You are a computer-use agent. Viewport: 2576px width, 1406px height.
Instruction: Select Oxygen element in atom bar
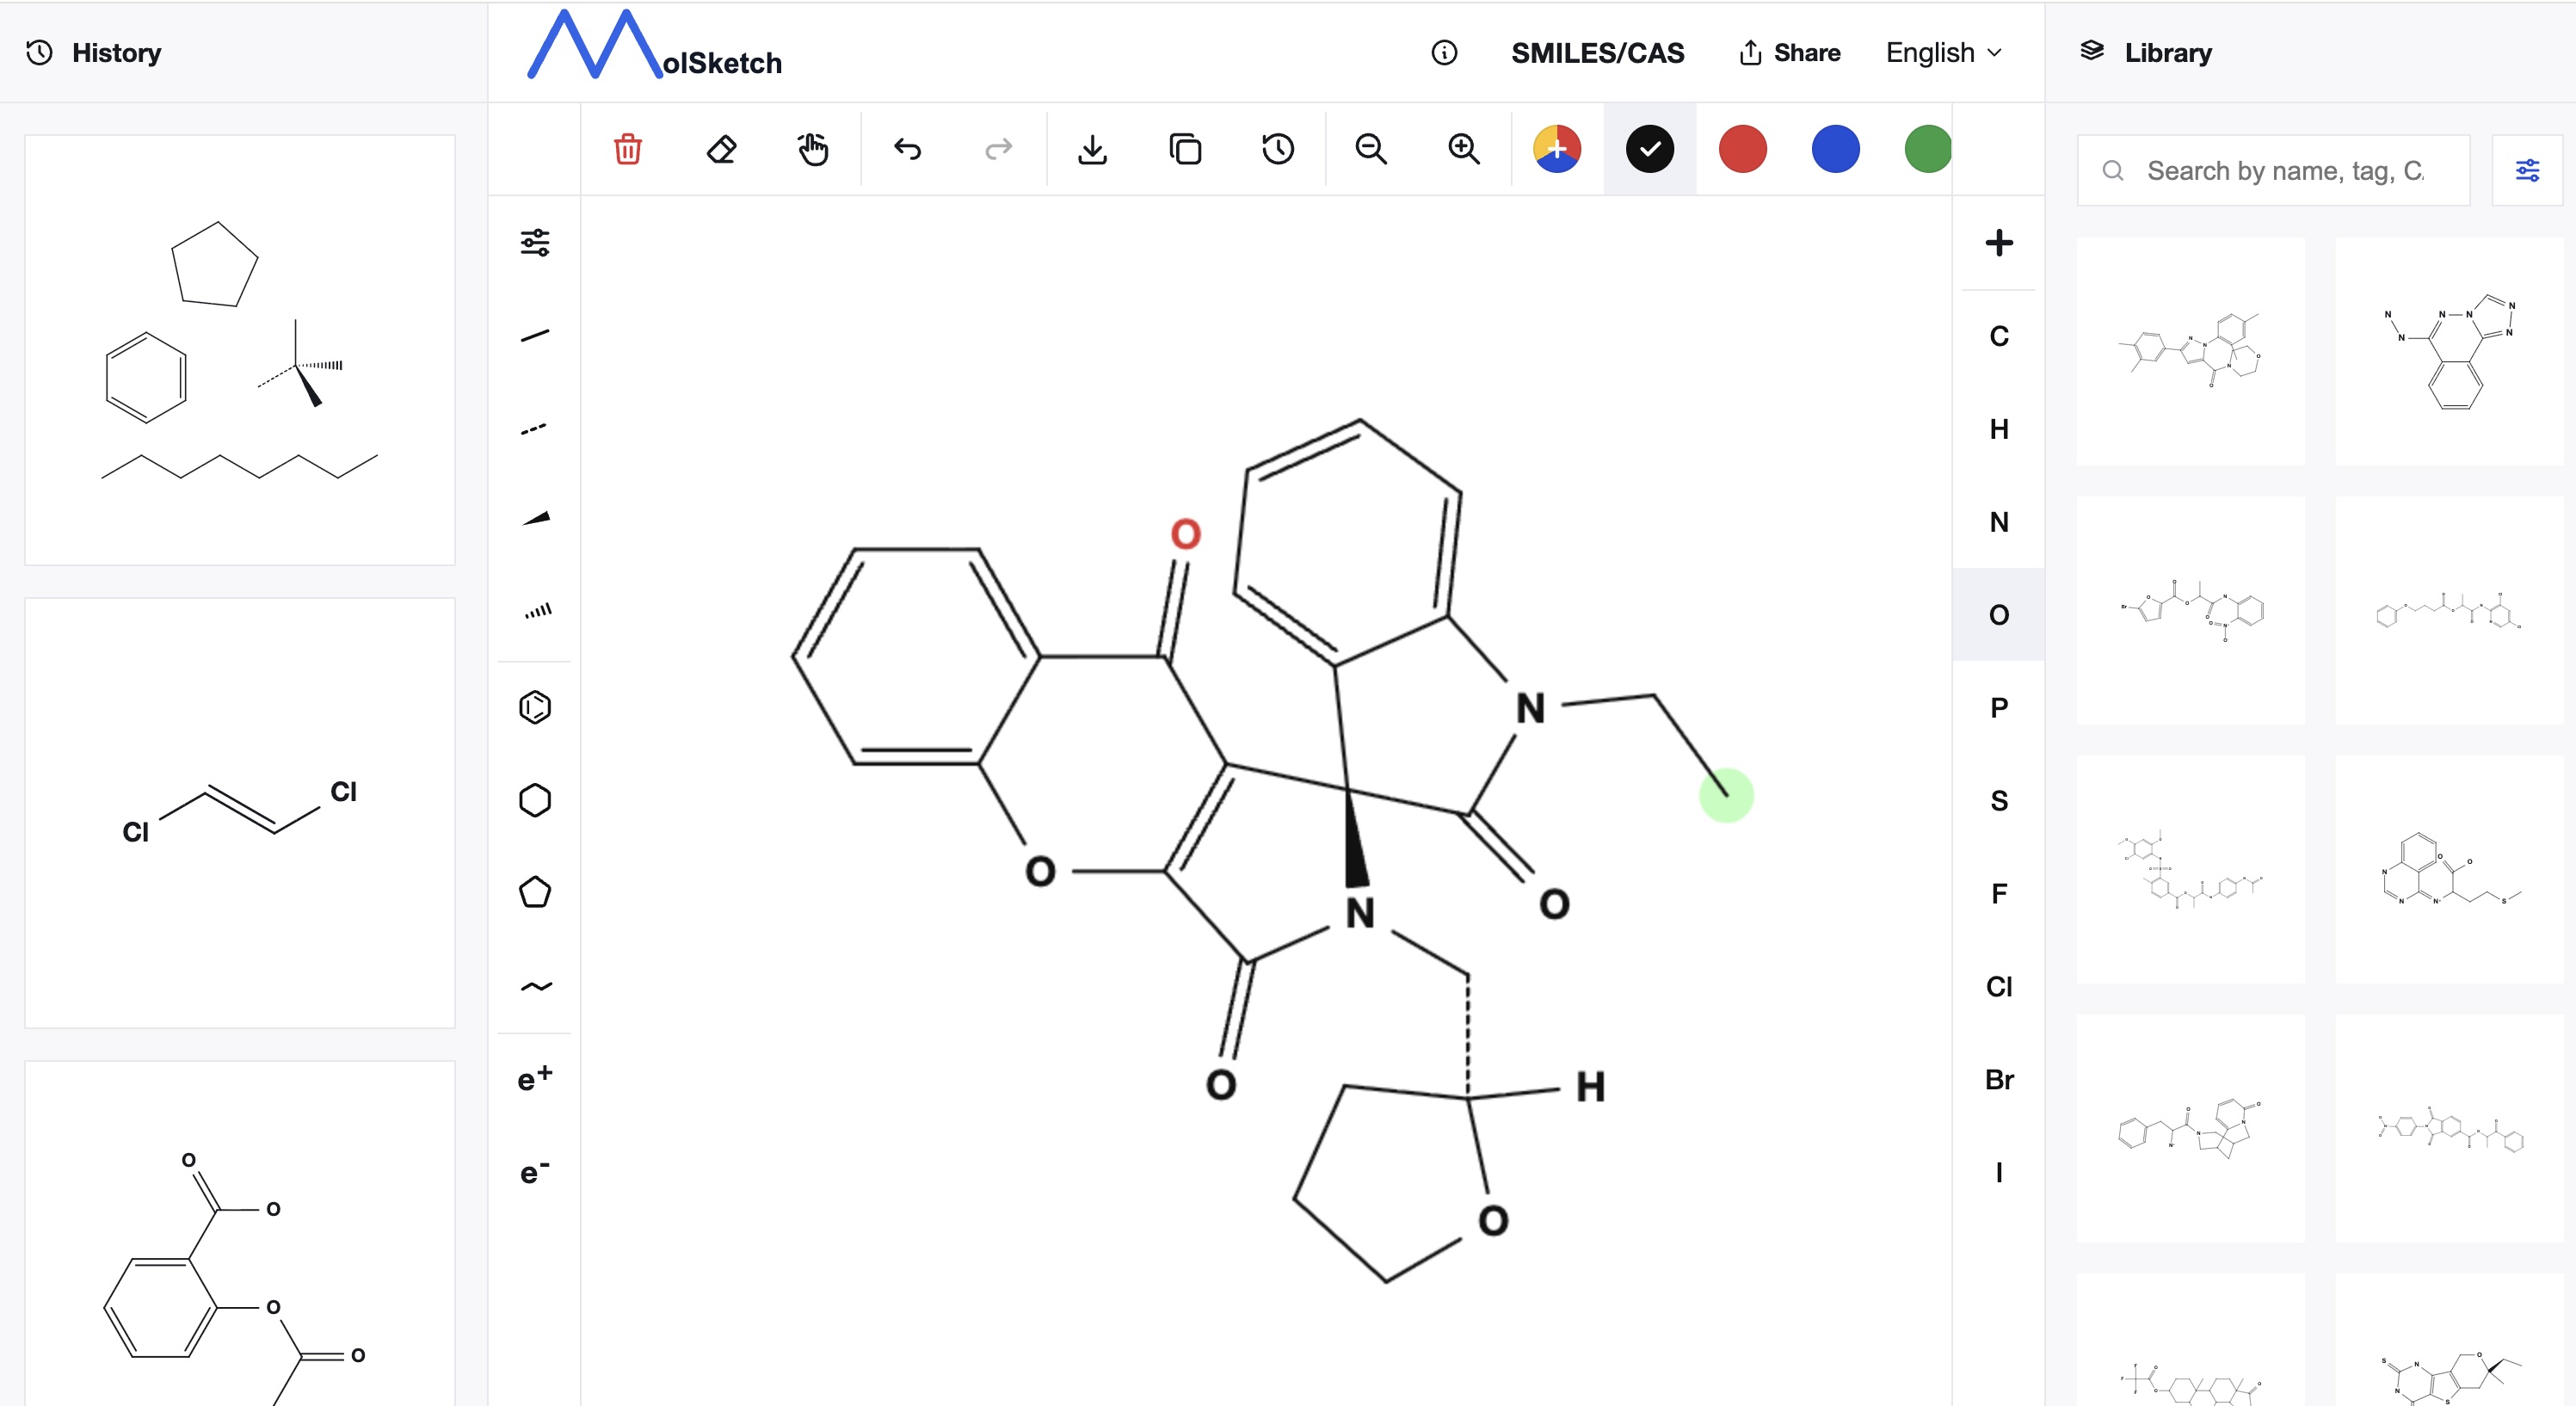[1998, 614]
